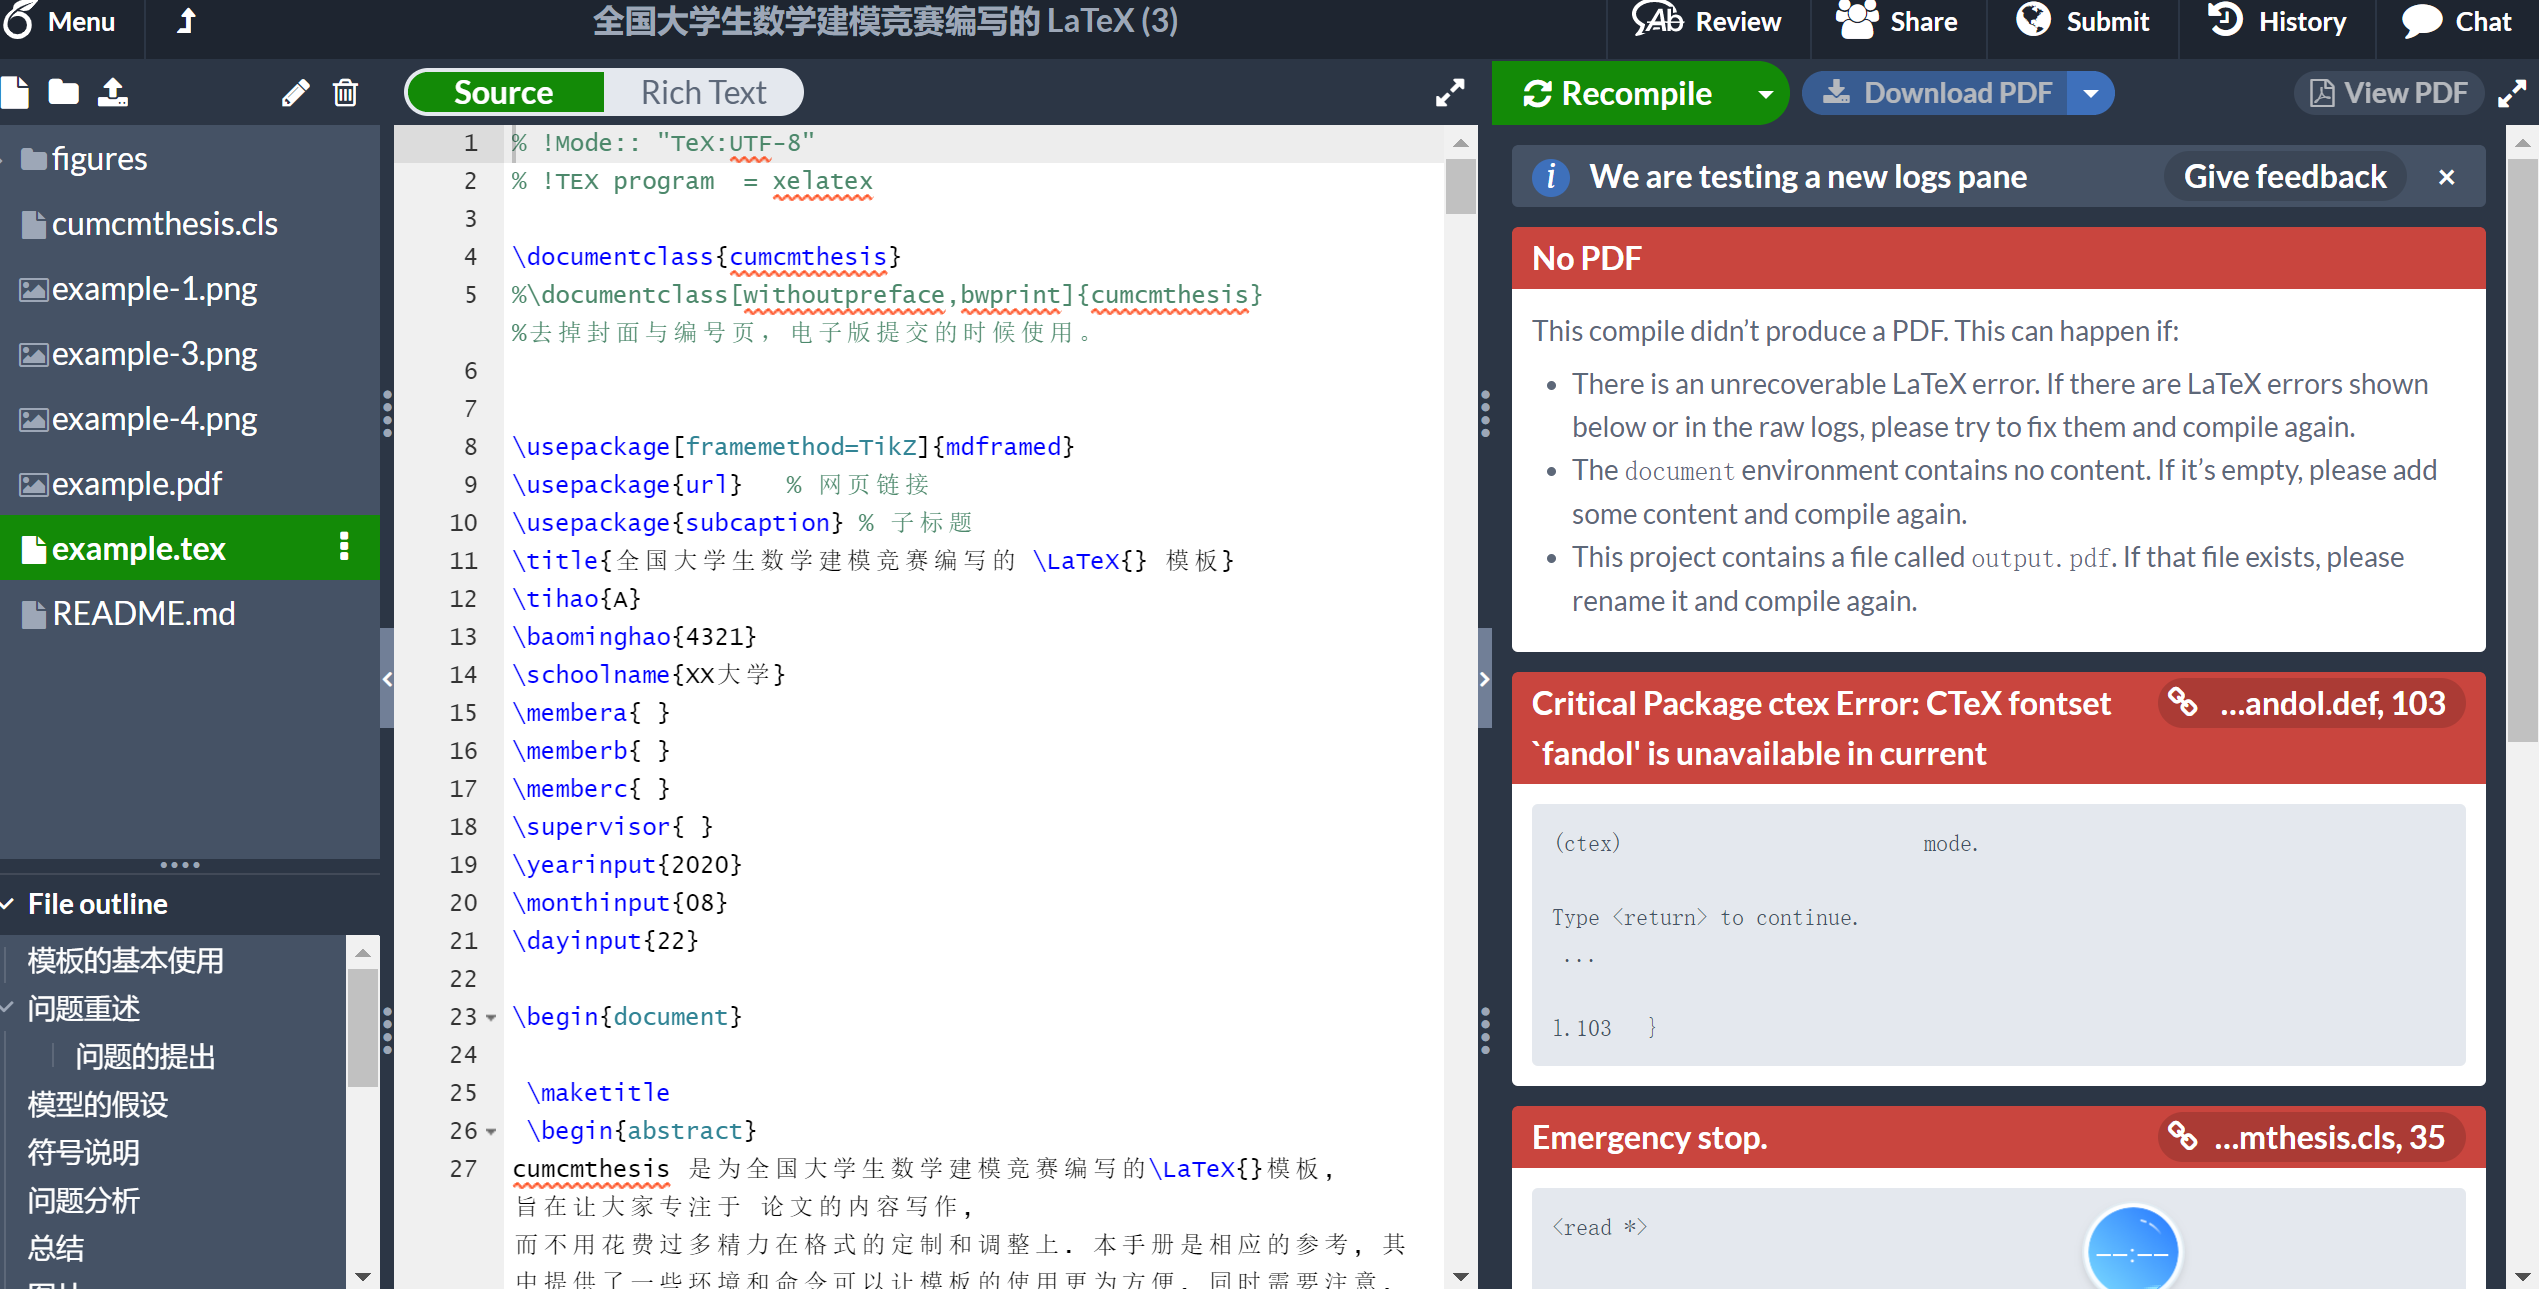Delete the selected file with the trash icon
Image resolution: width=2539 pixels, height=1289 pixels.
tap(345, 92)
